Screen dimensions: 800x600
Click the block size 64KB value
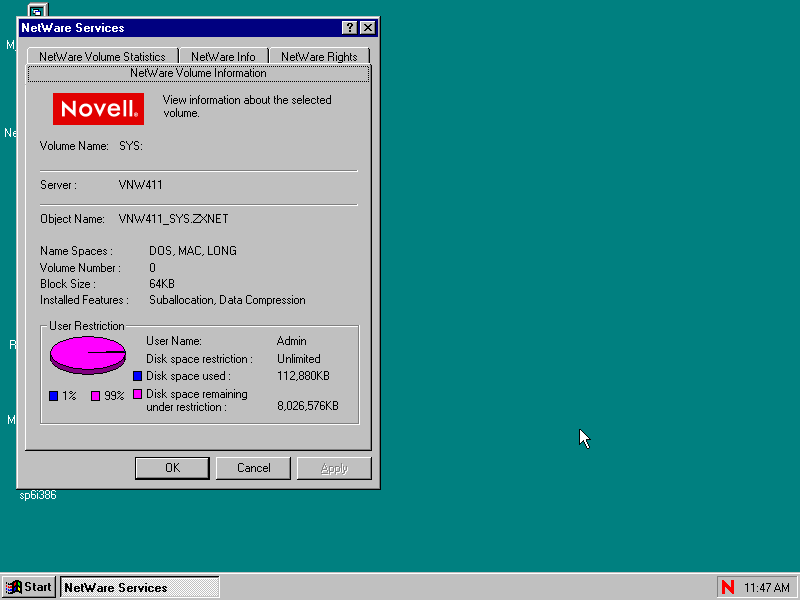[x=162, y=284]
